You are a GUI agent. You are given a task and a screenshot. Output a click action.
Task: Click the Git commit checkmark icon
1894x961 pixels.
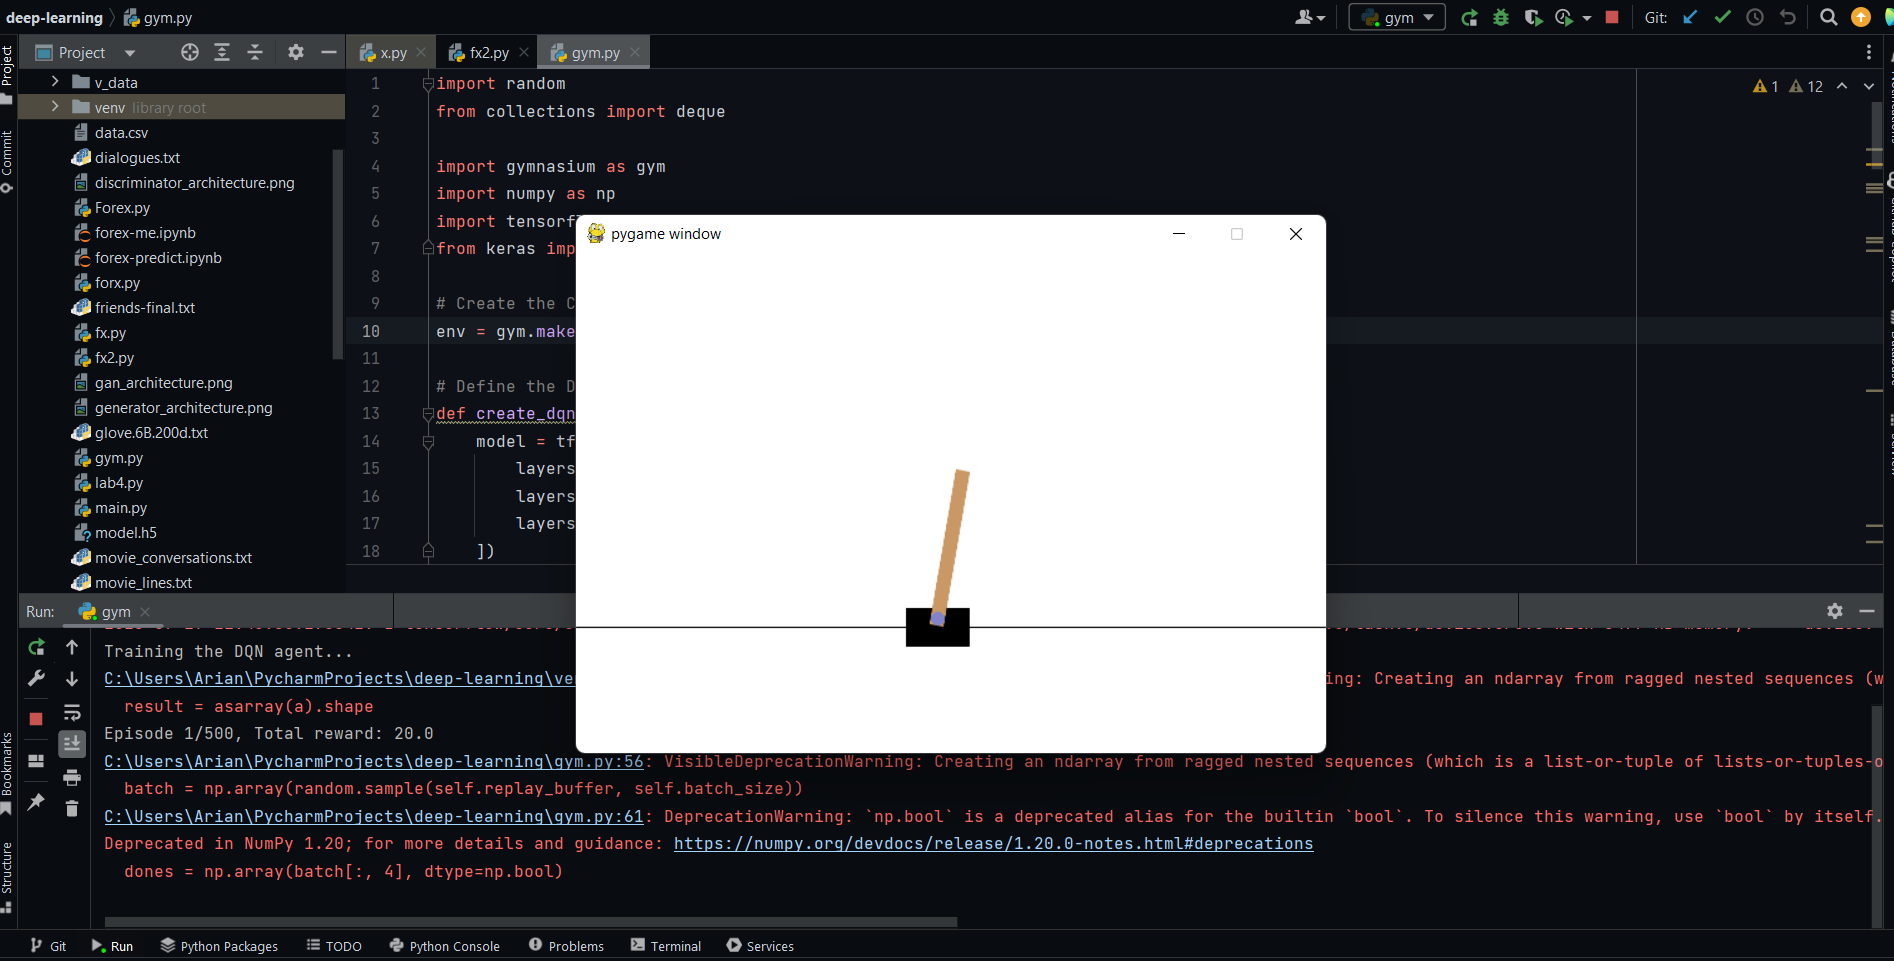[1722, 17]
